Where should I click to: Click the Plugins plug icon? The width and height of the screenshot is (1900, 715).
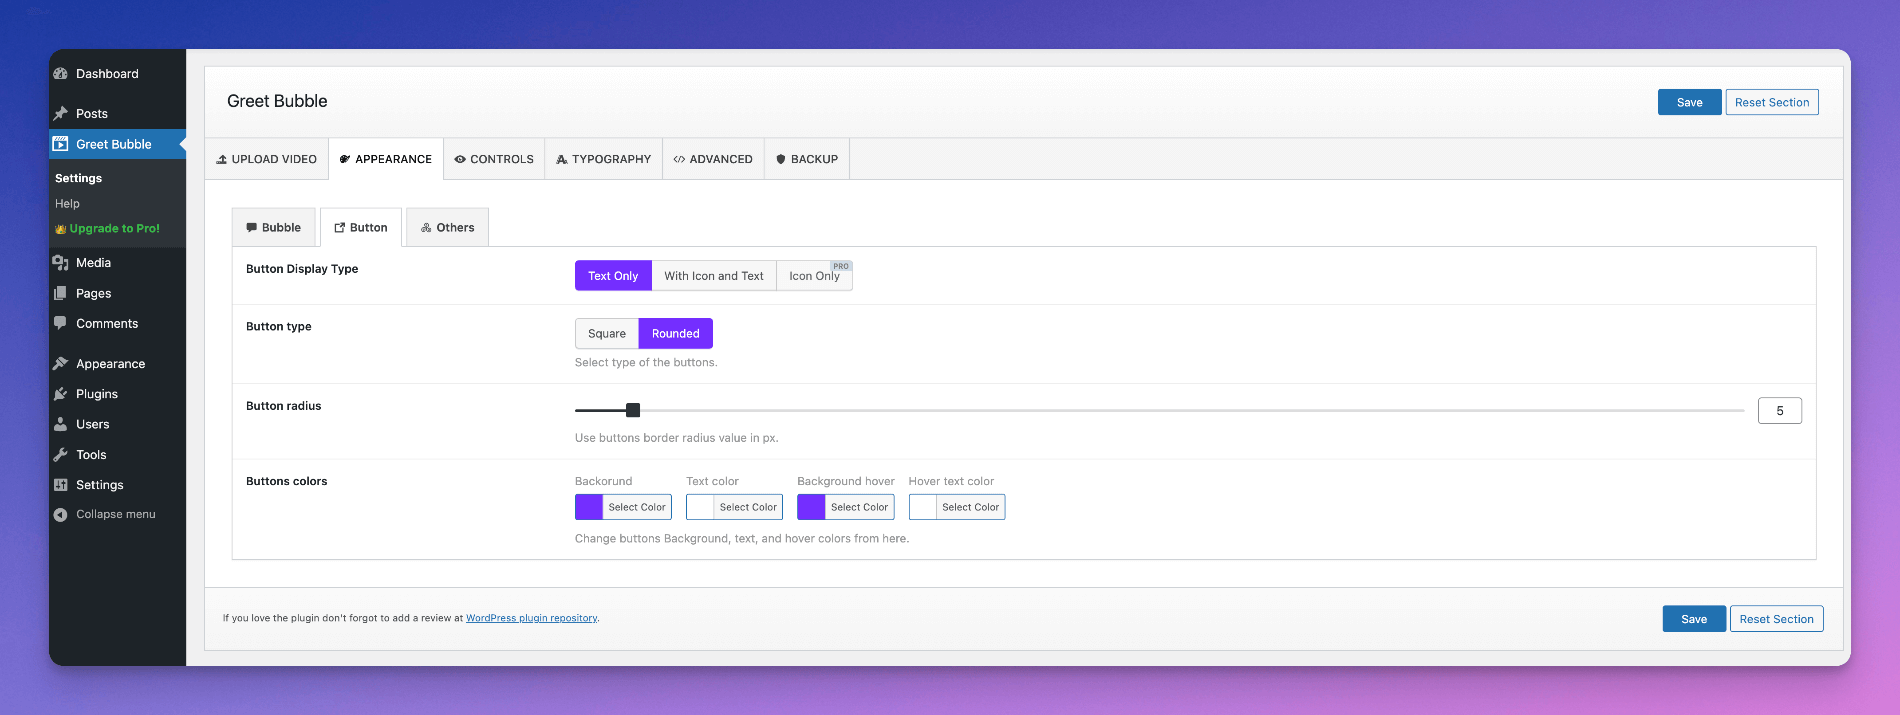pyautogui.click(x=61, y=394)
